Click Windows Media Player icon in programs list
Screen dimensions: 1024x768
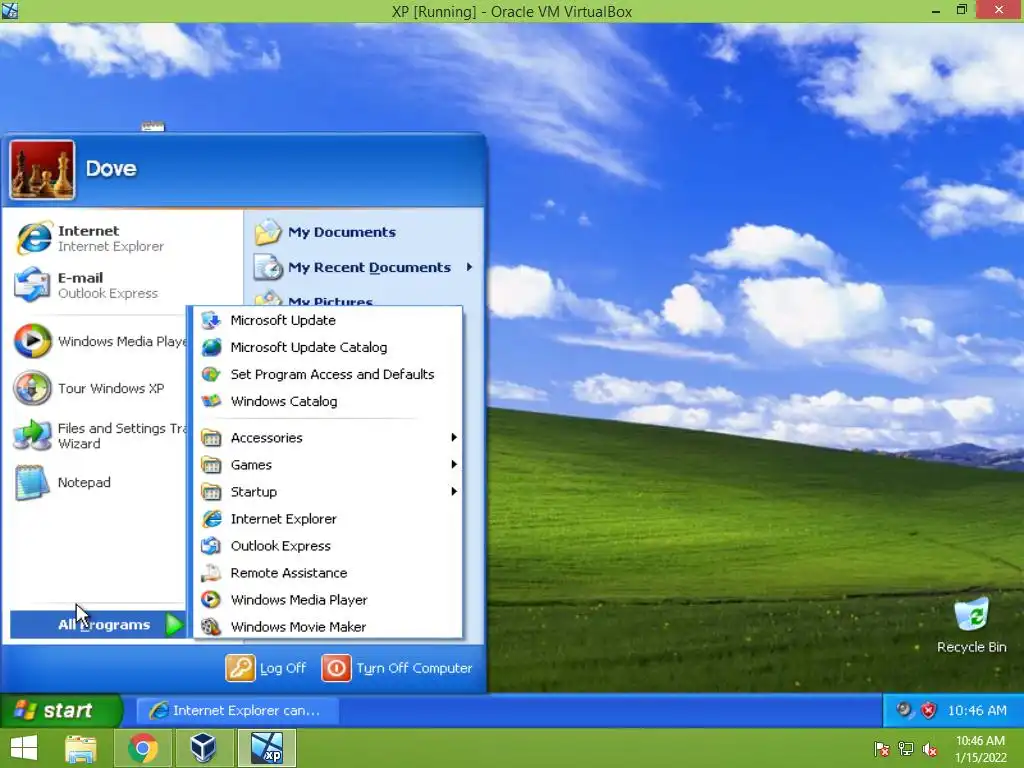[211, 600]
